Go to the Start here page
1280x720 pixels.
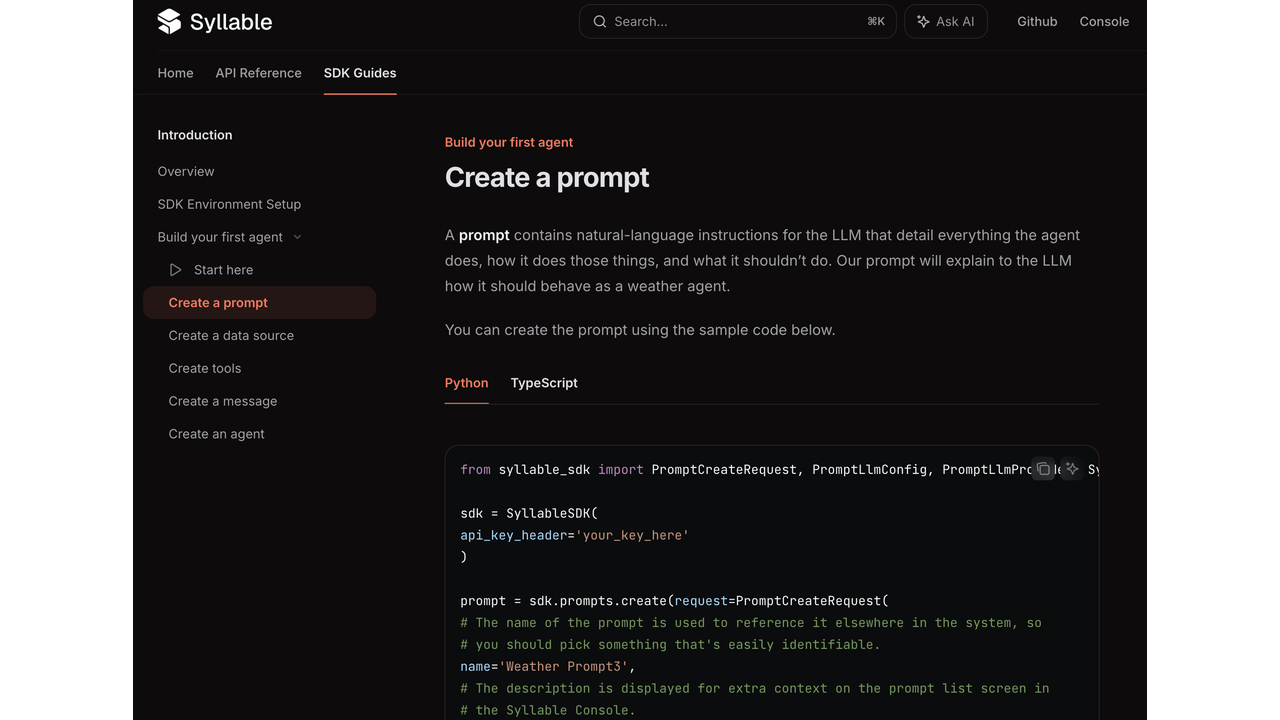coord(223,270)
